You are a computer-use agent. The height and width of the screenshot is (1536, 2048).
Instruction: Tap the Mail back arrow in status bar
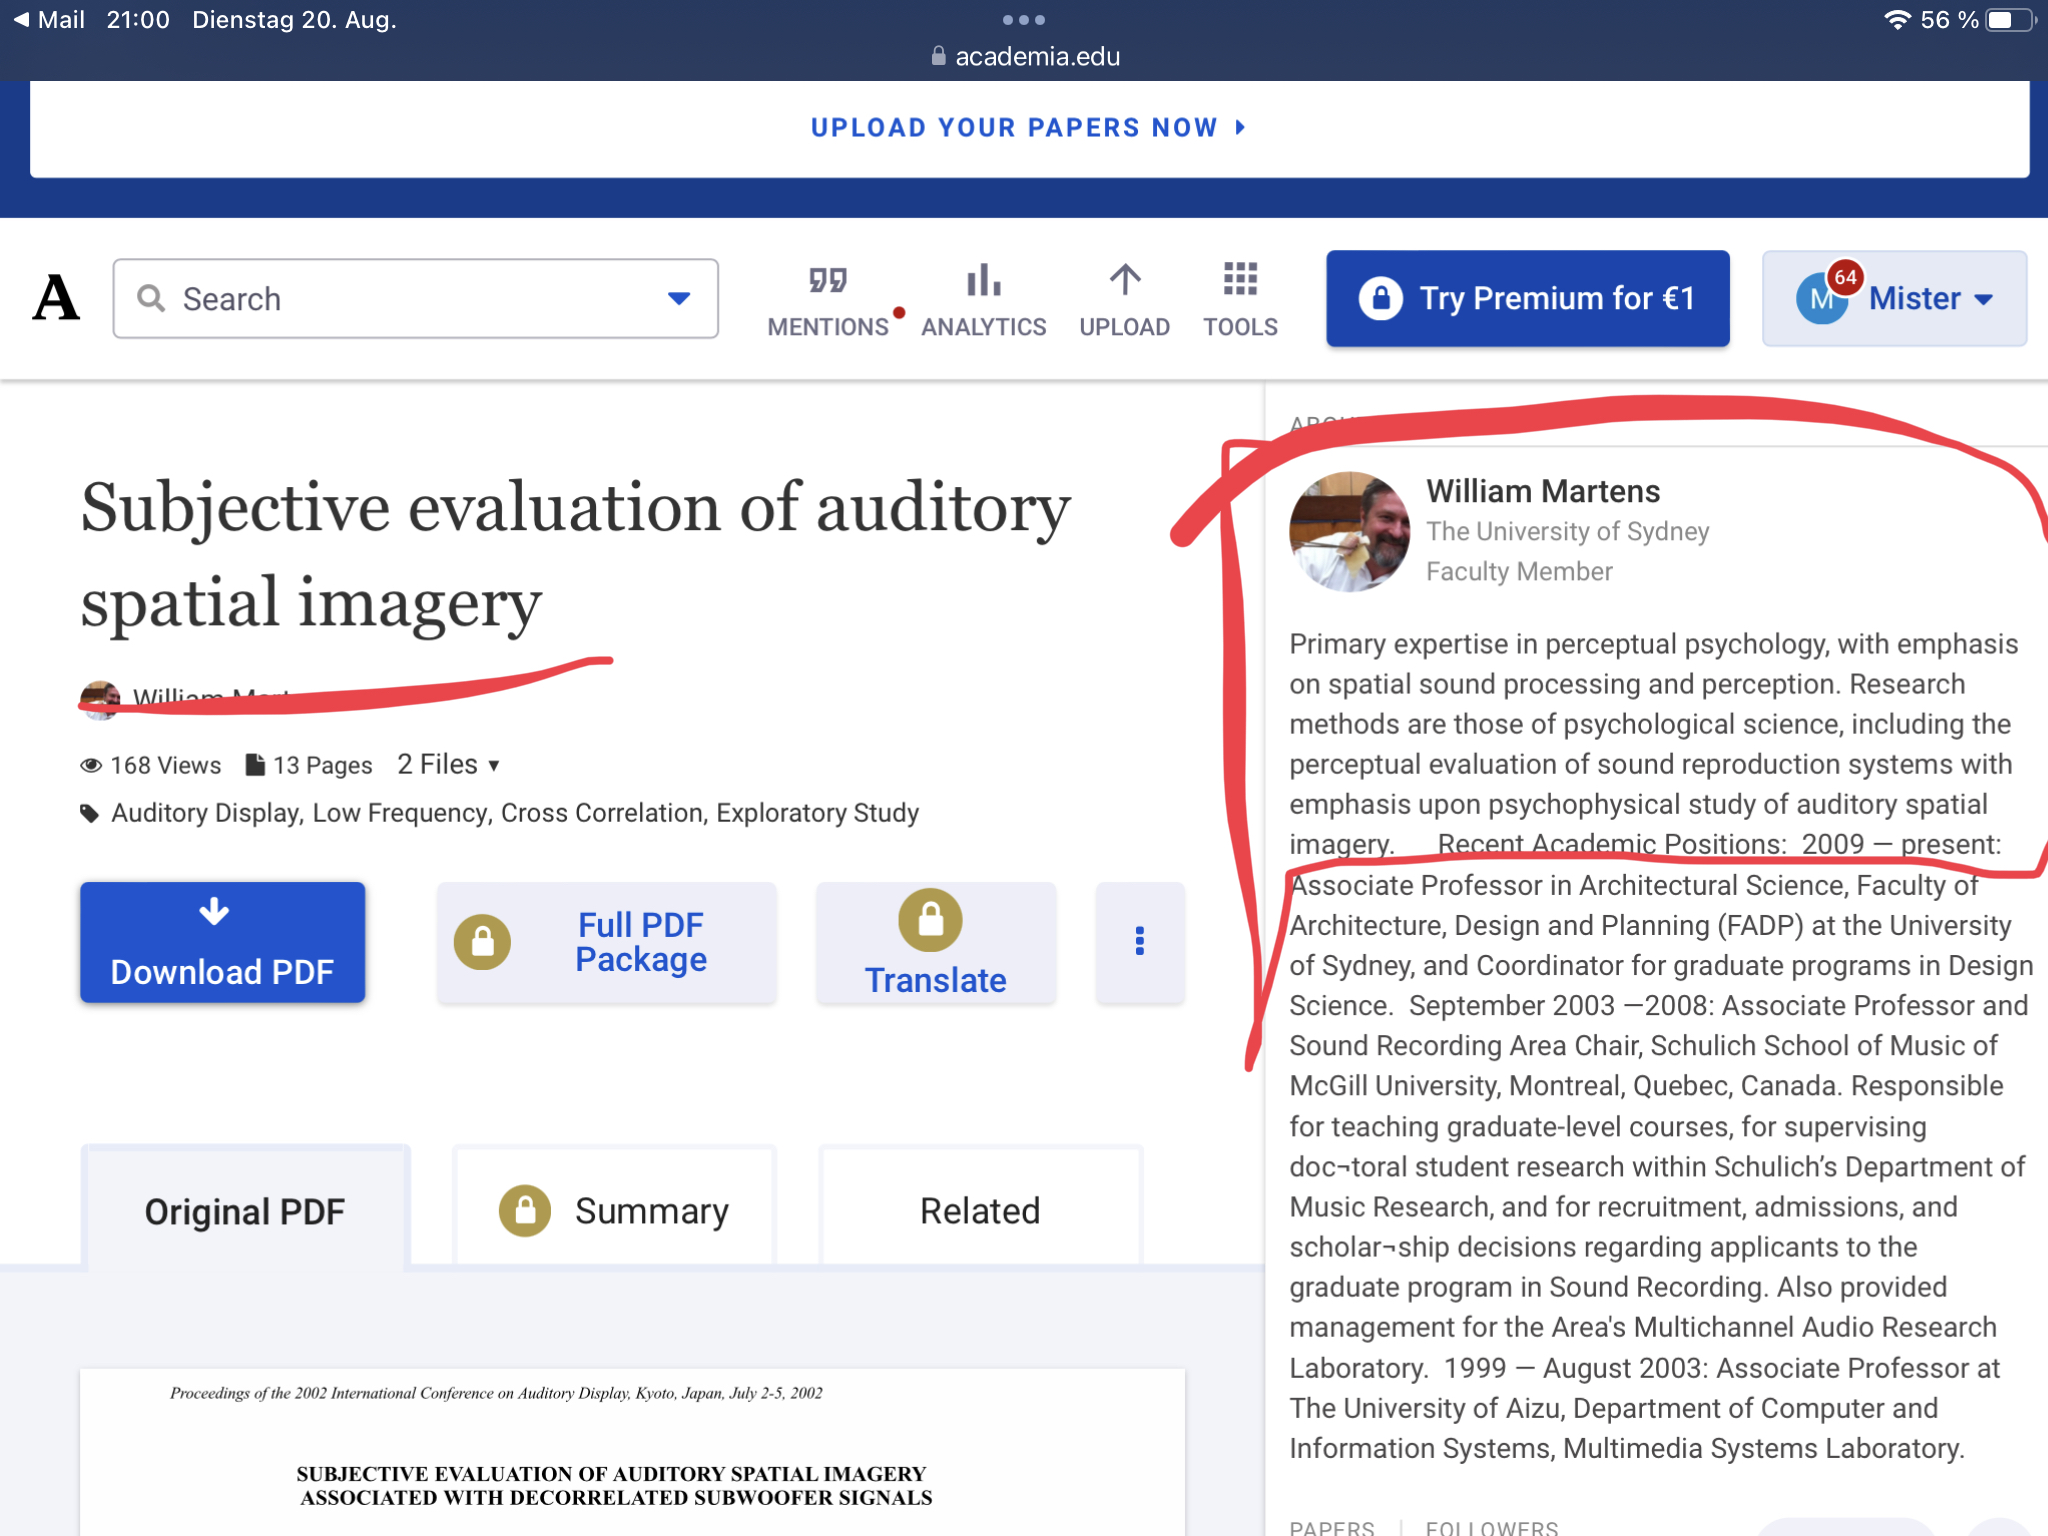point(21,19)
